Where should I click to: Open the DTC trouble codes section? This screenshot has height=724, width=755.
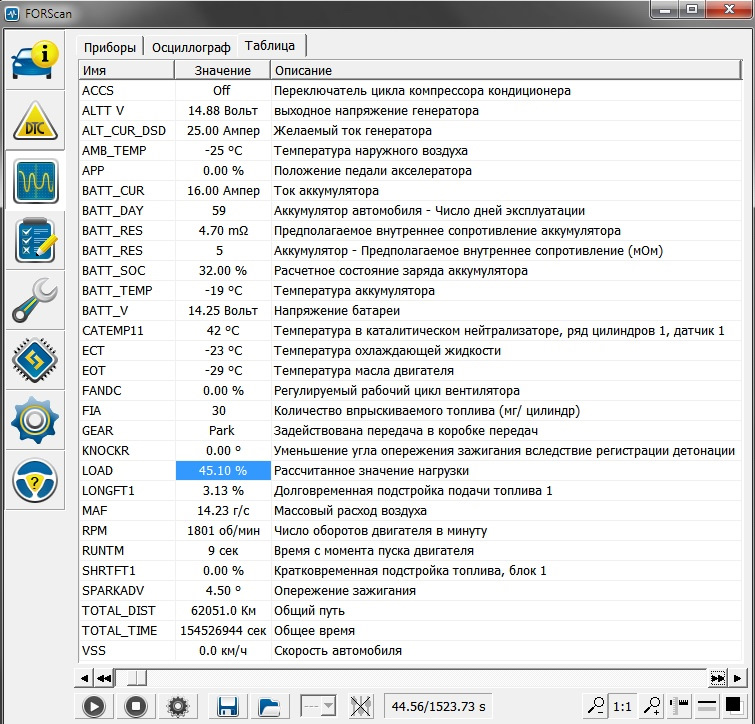(35, 120)
